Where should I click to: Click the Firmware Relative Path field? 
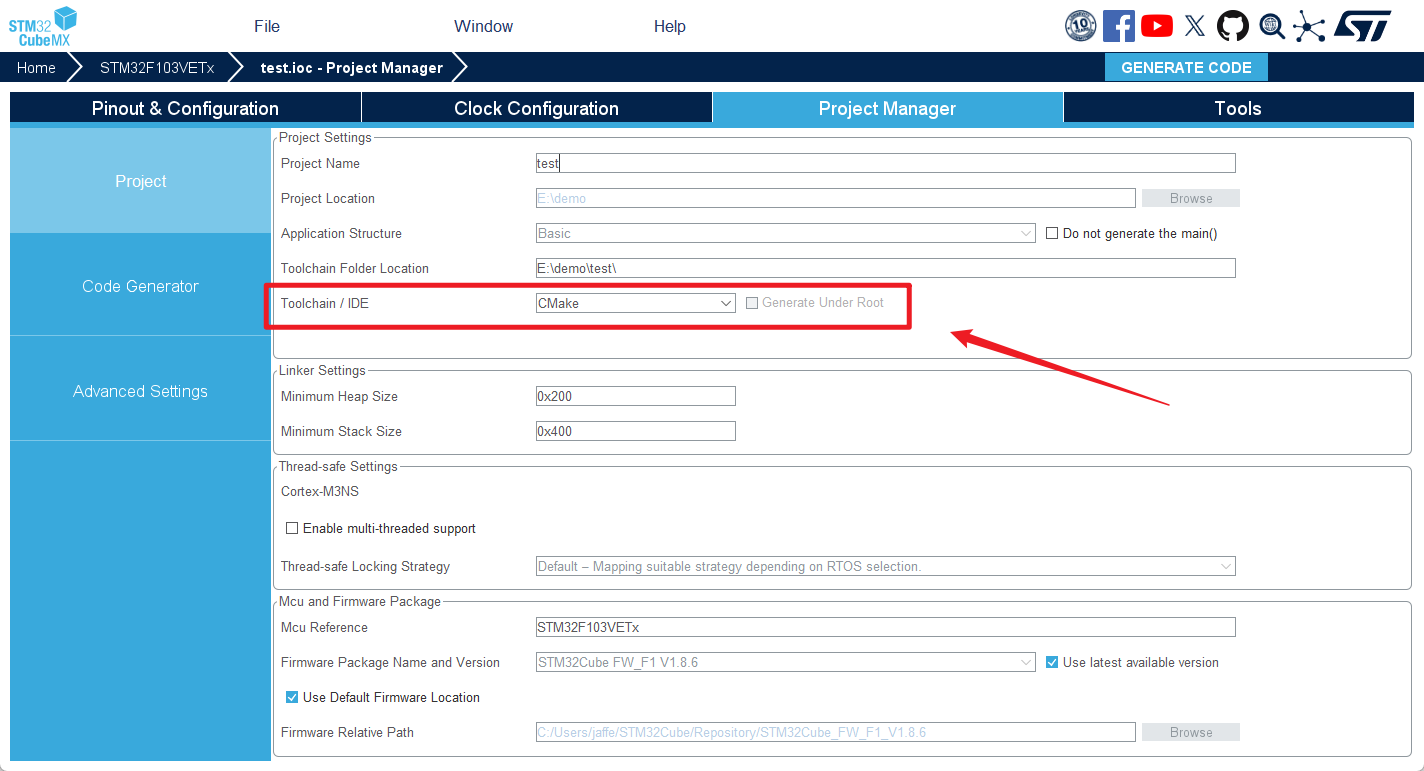click(836, 732)
